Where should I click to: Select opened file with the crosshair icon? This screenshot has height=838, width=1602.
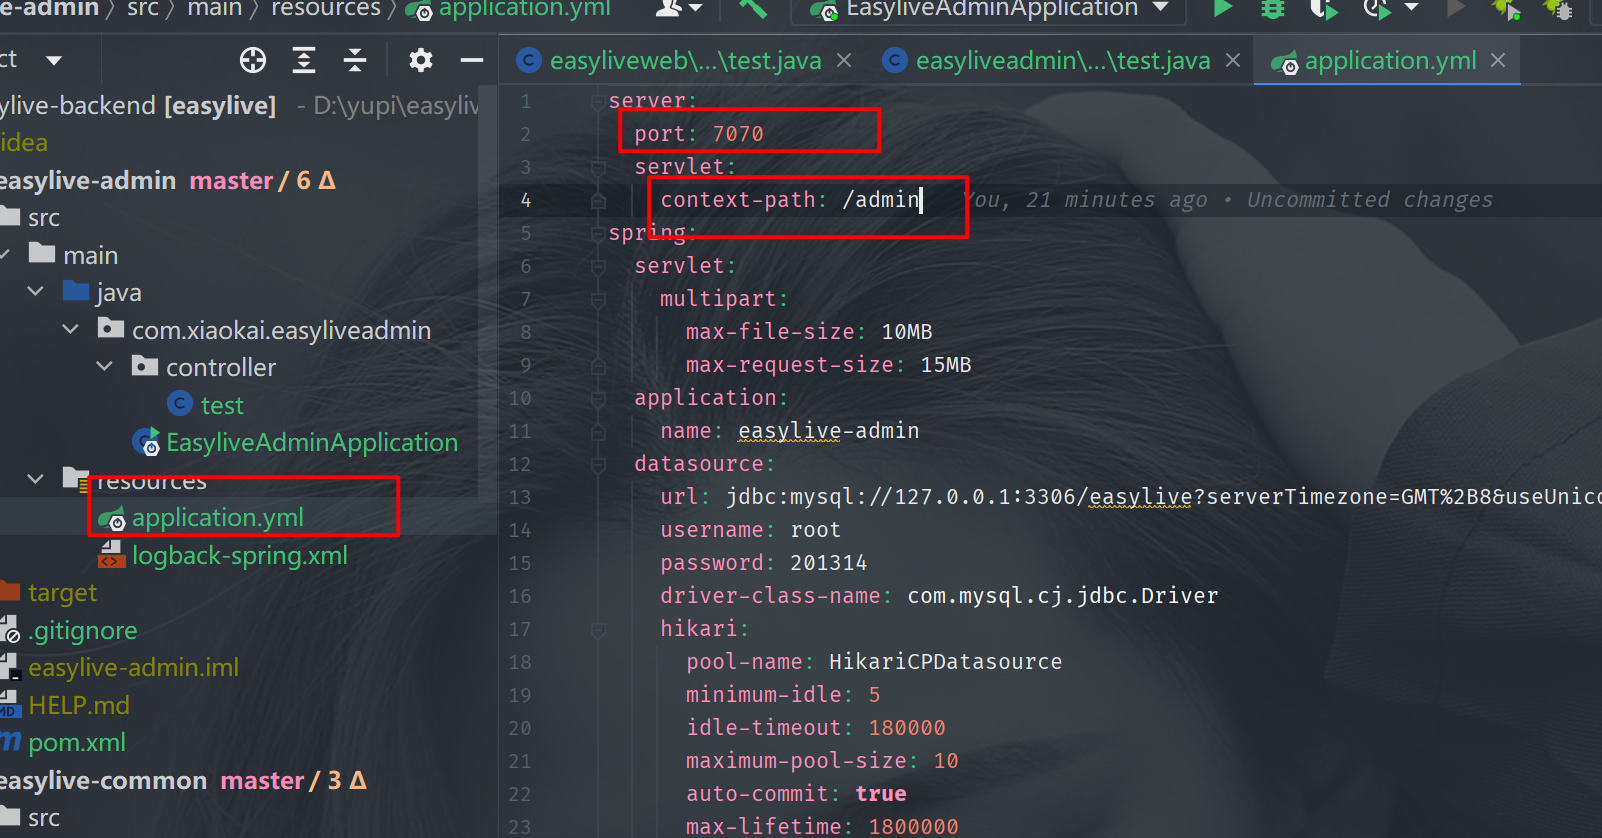pos(253,60)
